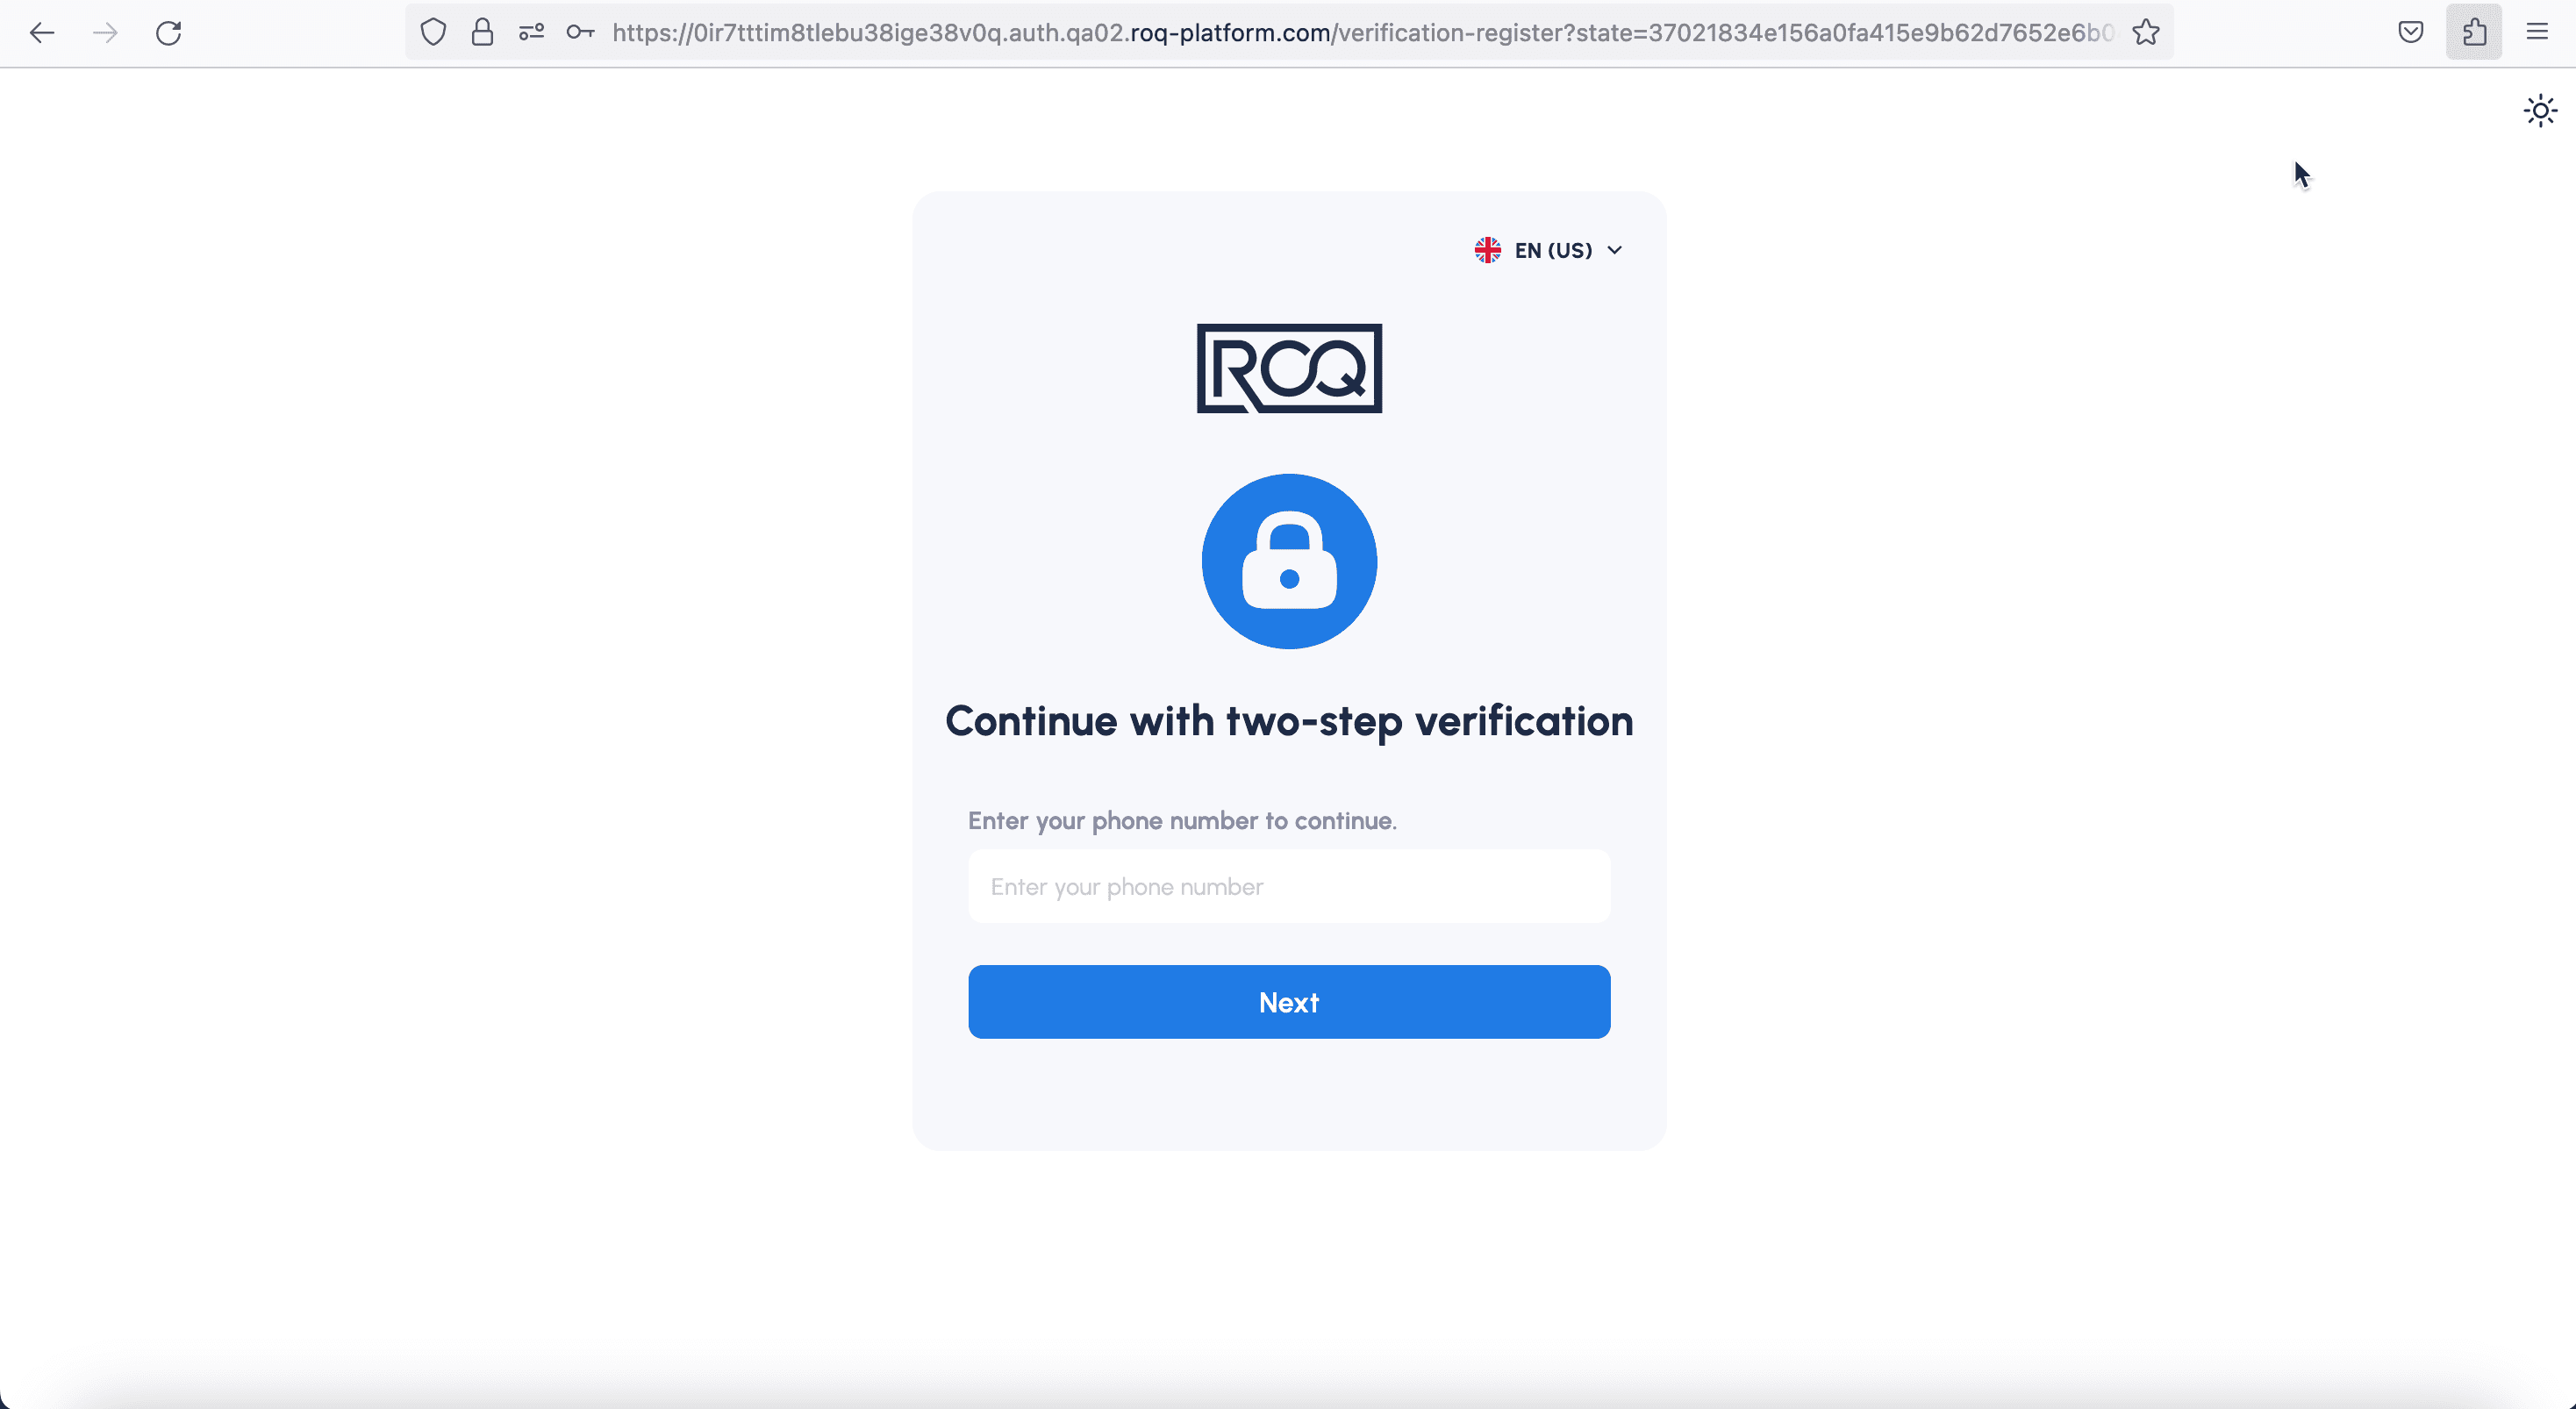Save page to Pocket
This screenshot has height=1409, width=2576.
(2410, 33)
